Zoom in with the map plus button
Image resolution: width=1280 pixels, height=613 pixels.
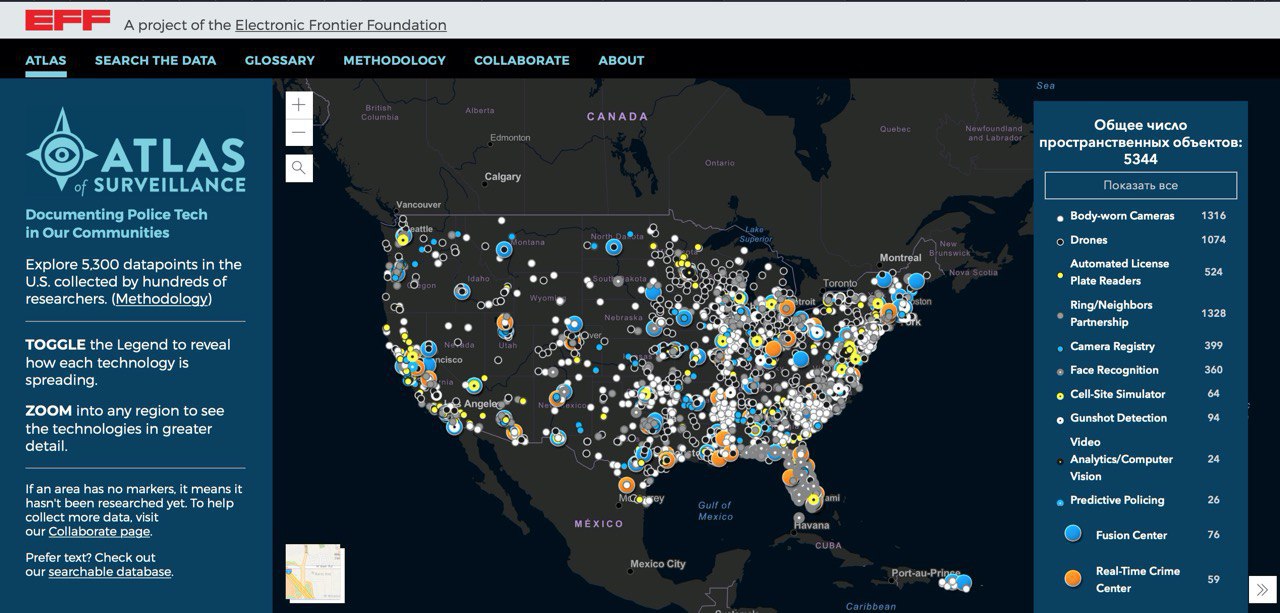(x=299, y=105)
